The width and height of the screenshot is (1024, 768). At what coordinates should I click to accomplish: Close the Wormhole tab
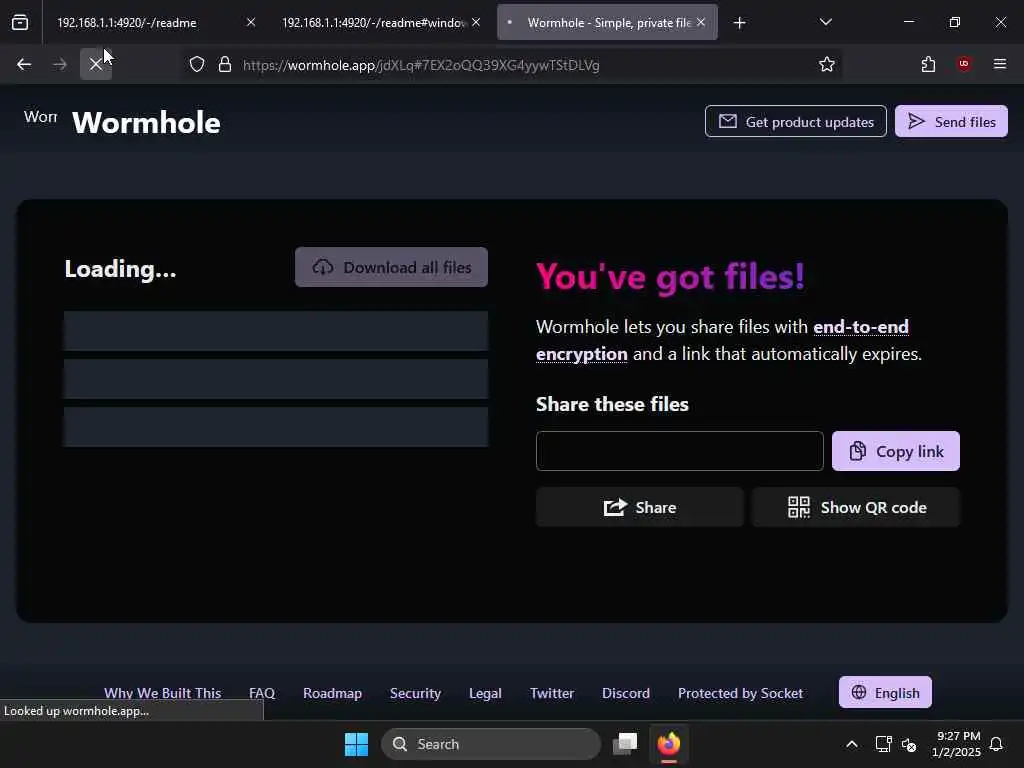coord(701,22)
